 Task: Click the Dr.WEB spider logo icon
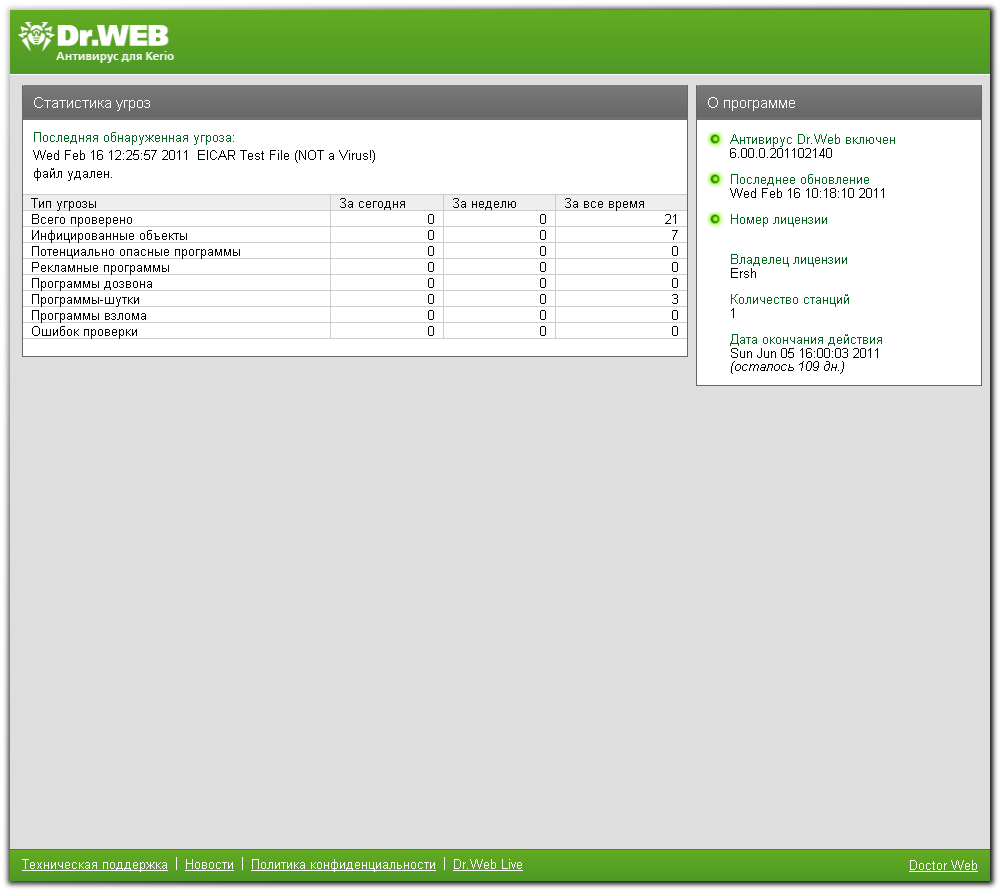click(36, 36)
